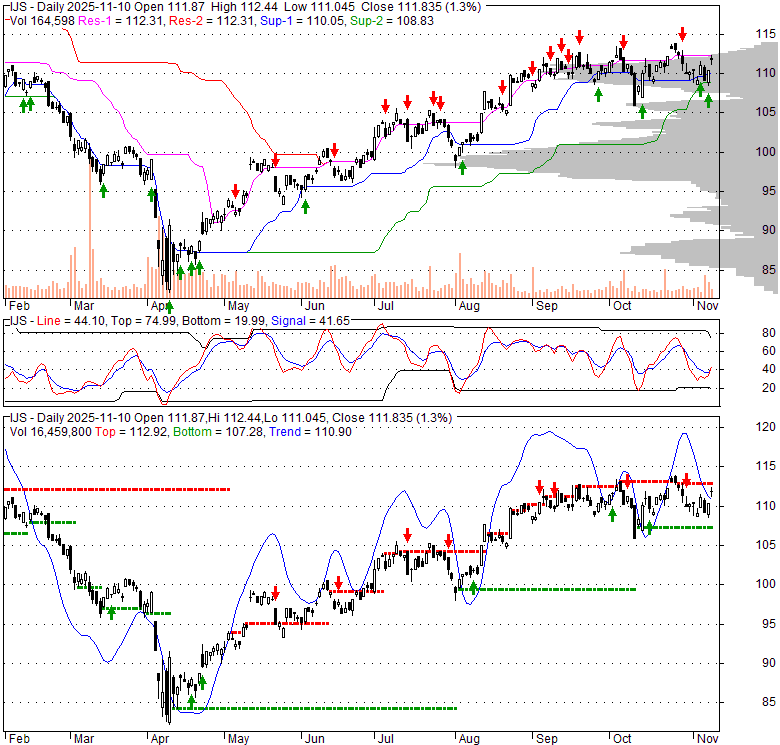The width and height of the screenshot is (780, 745).
Task: Click 'Top = 112.92' in bottom chart
Action: coord(131,432)
